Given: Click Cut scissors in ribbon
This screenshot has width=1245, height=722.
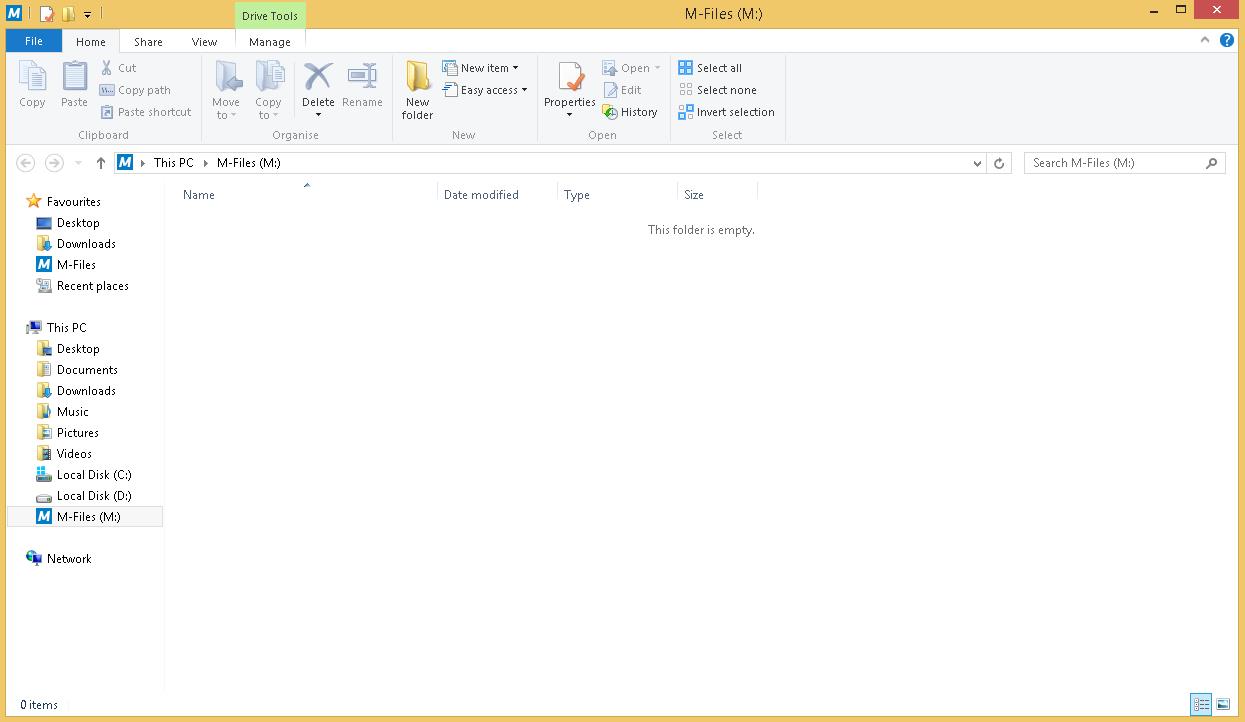Looking at the screenshot, I should [119, 68].
